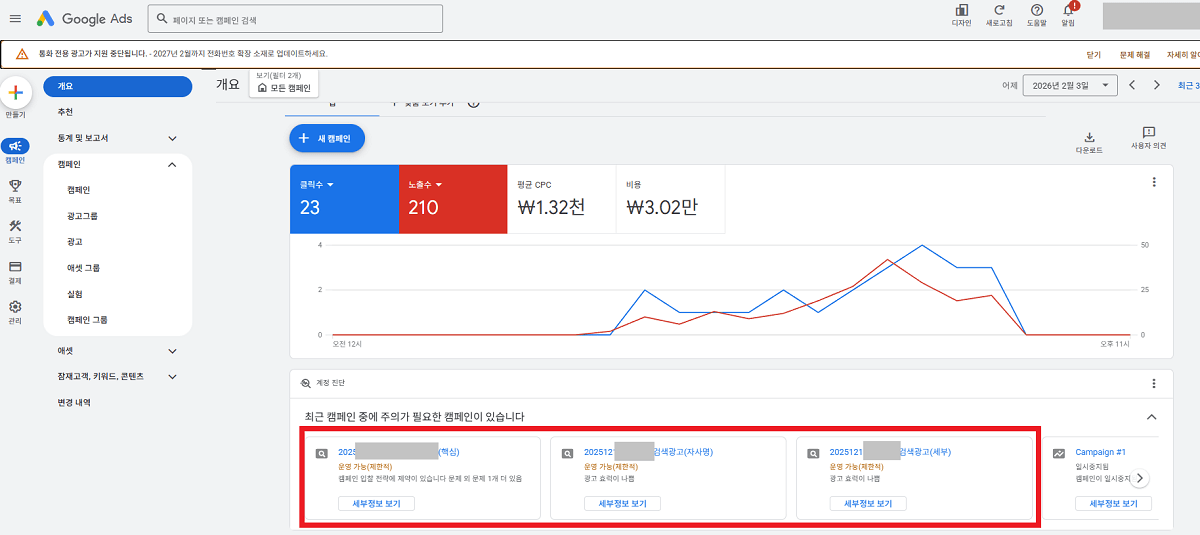The height and width of the screenshot is (535, 1200).
Task: Click 문제 해결 in the notification banner
Action: 1135,54
